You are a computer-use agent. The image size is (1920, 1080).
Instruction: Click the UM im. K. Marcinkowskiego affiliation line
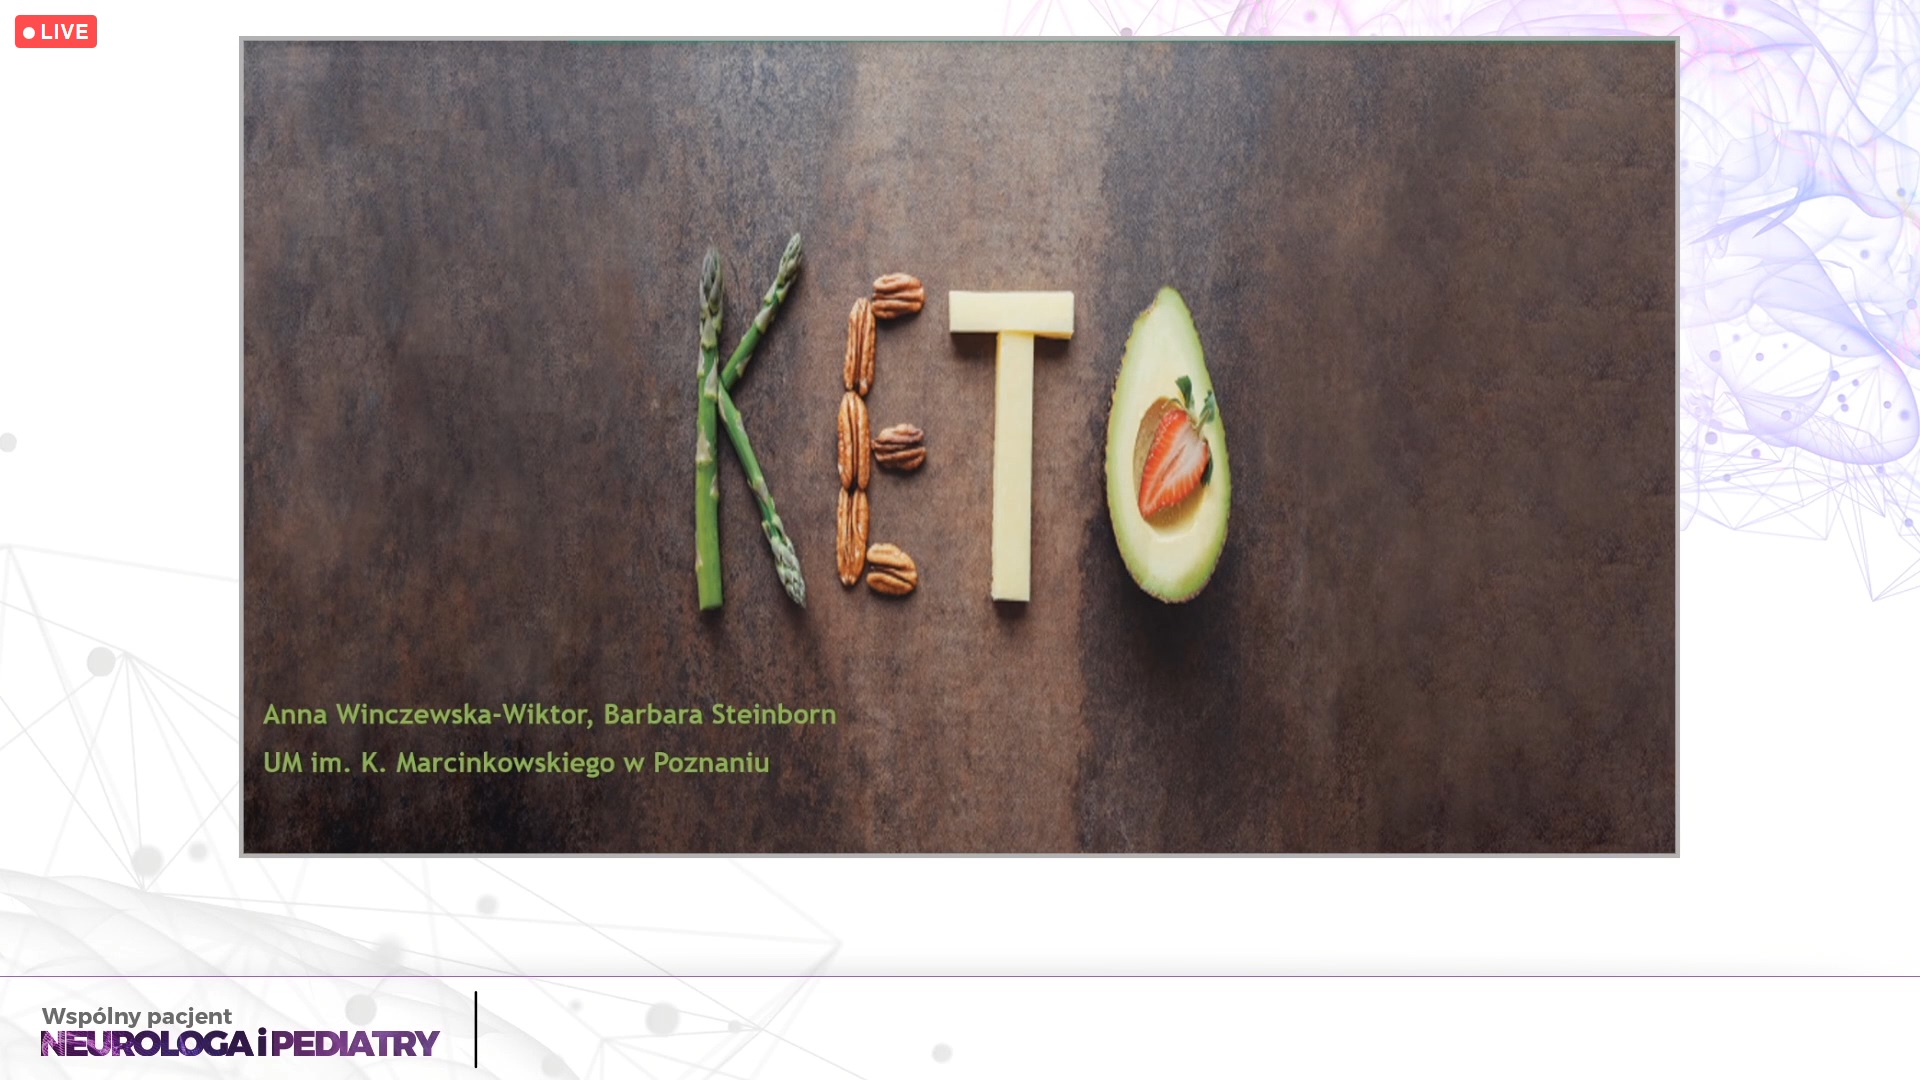[x=516, y=762]
